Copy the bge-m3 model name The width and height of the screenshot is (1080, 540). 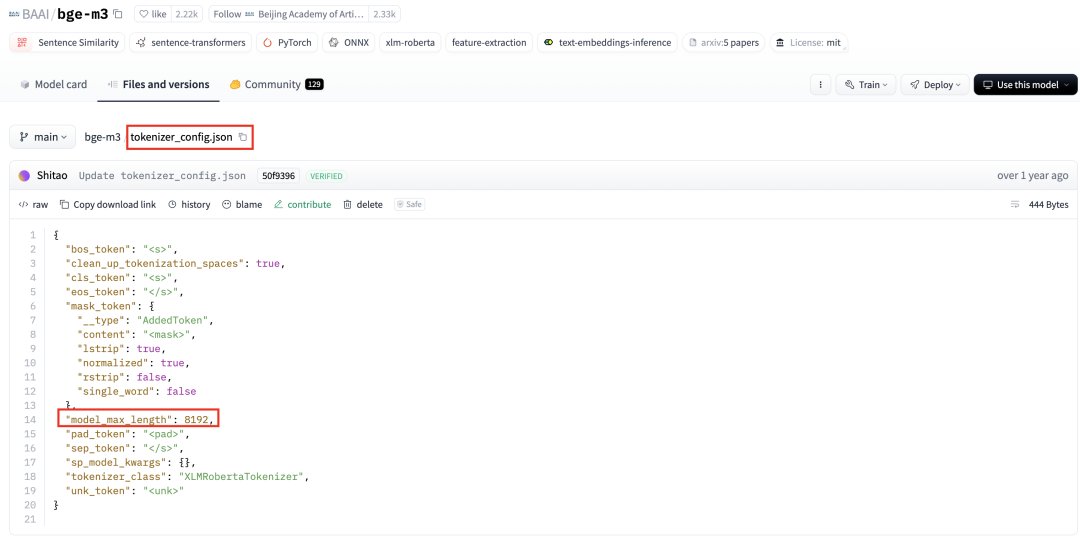[x=118, y=14]
